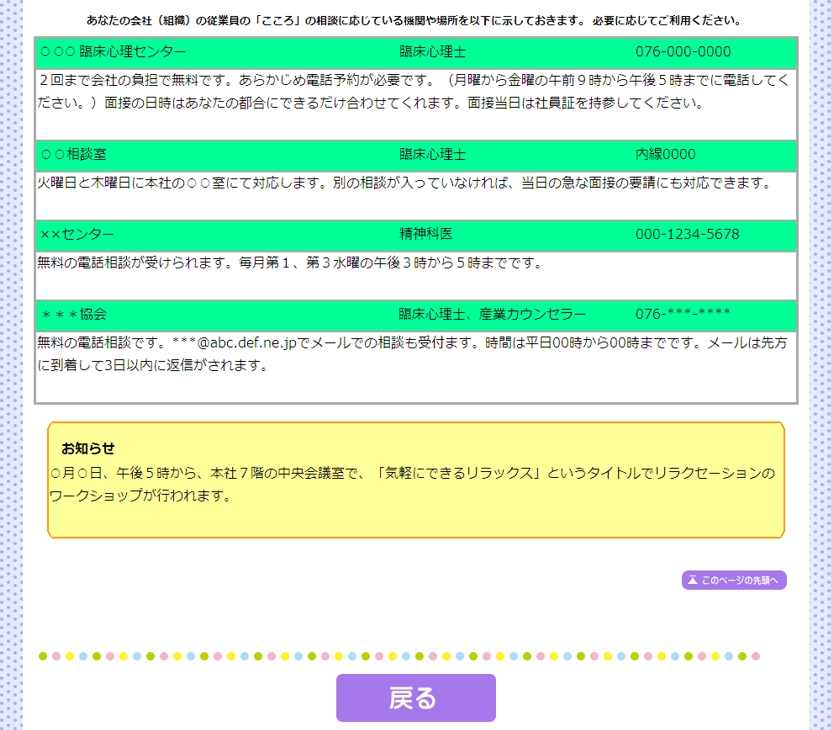Click the 戻る button
Screen dimensions: 831x730
415,697
